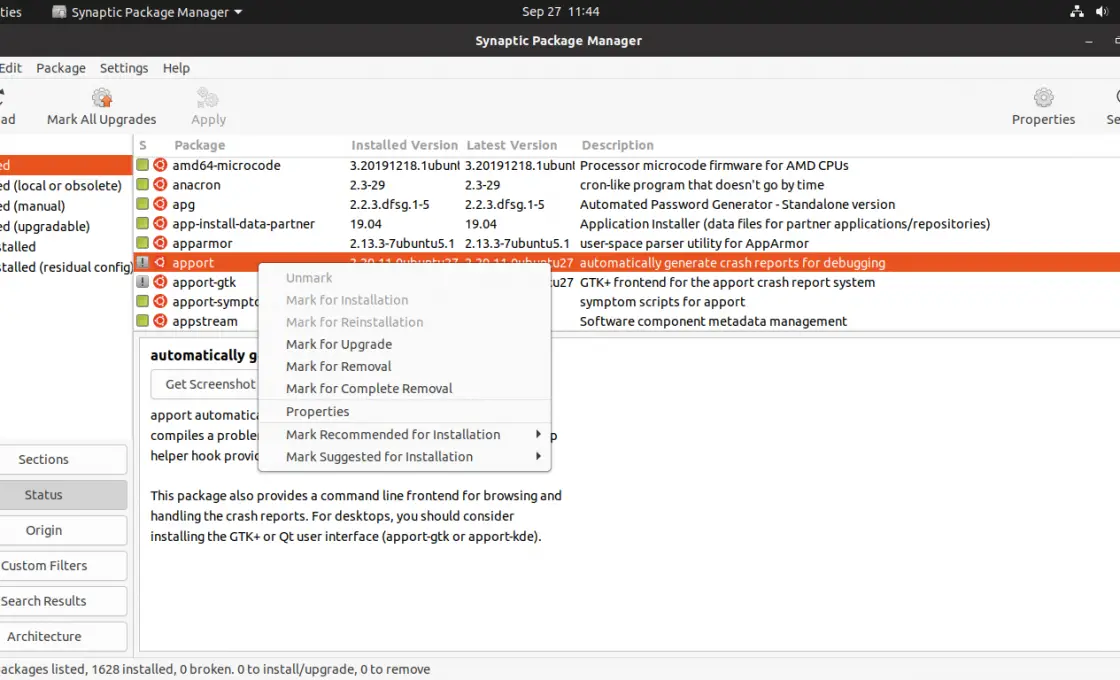Viewport: 1120px width, 680px height.
Task: Choose Mark for Upgrade in context menu
Action: click(x=404, y=344)
